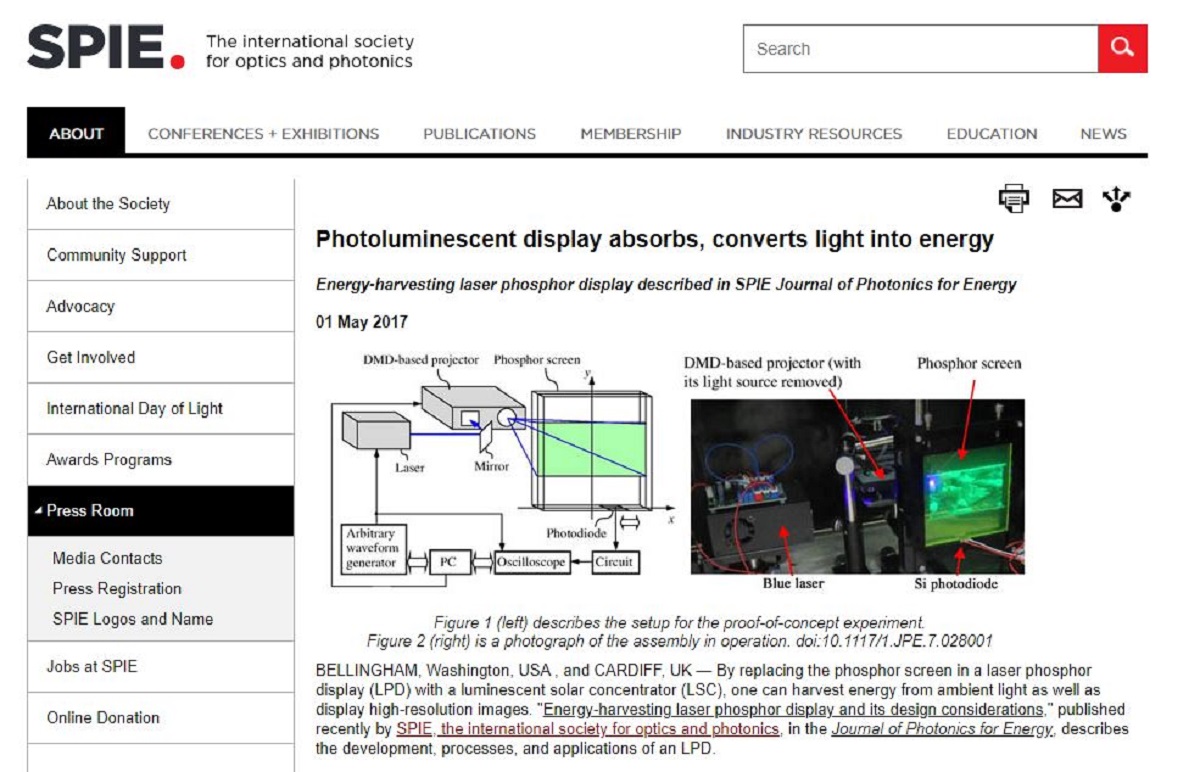Open the MEMBERSHIP menu
Screen dimensions: 1200x772
pos(631,133)
